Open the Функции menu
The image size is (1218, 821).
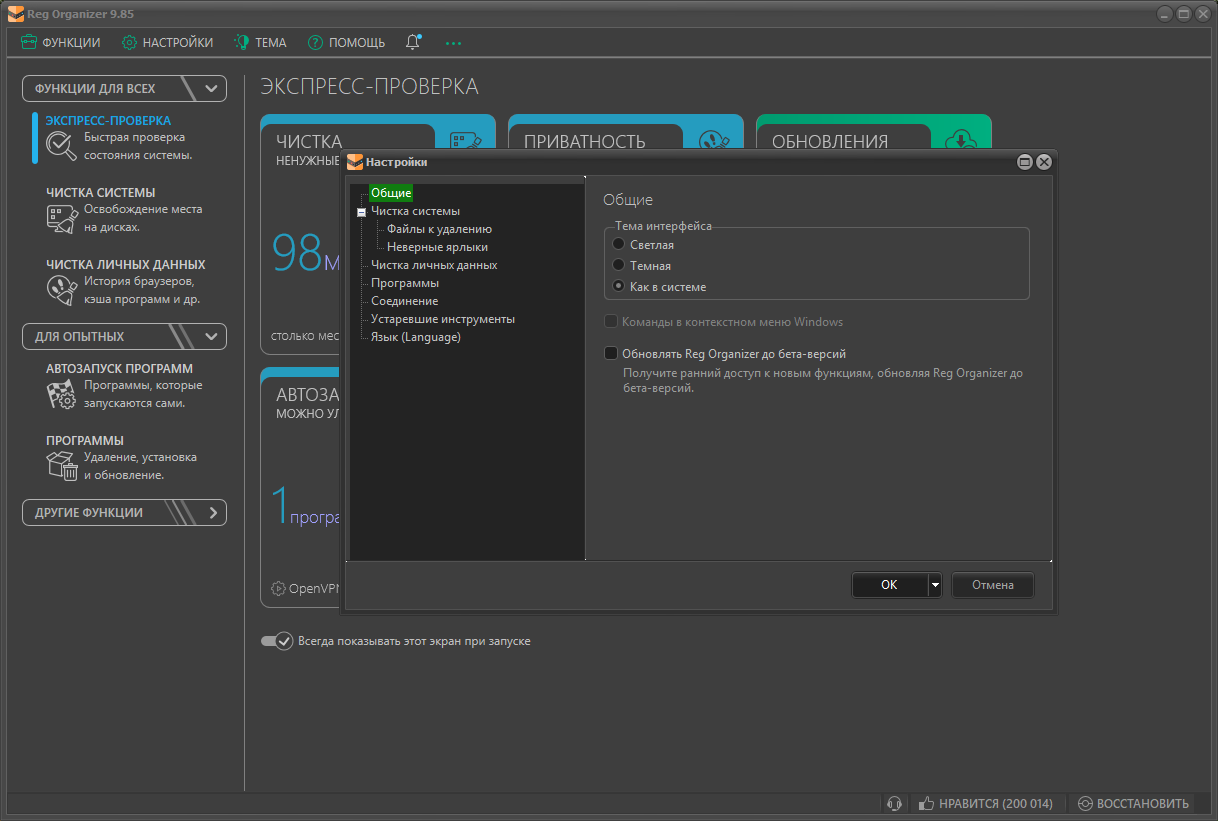[x=61, y=43]
